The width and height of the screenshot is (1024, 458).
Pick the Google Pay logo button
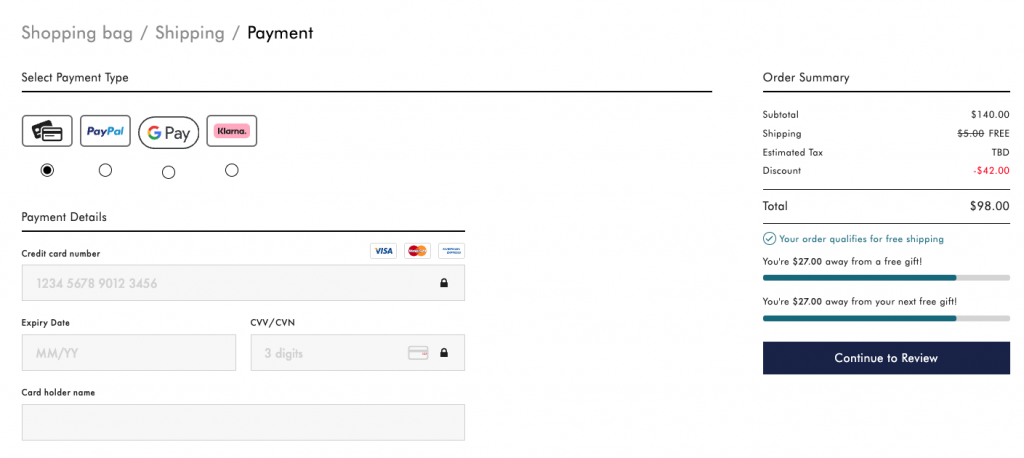coord(168,132)
